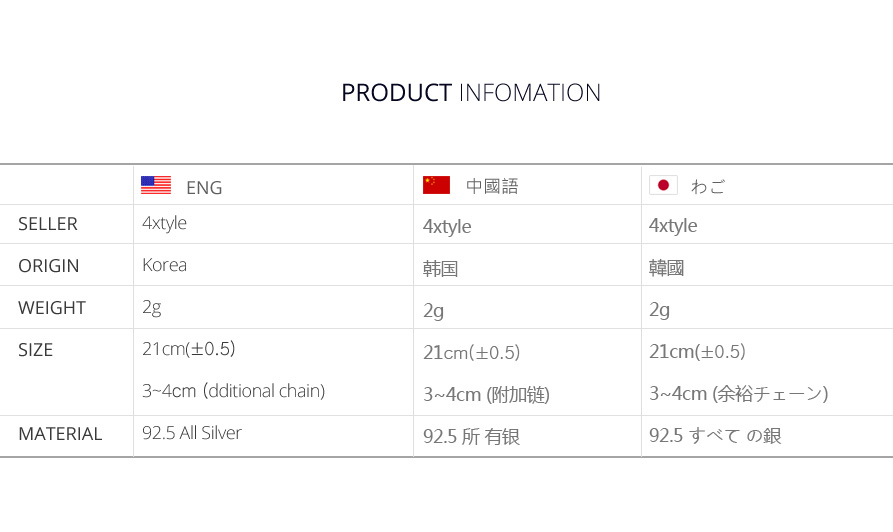Click the 3~4cm (附加链) size text
This screenshot has height=532, width=893.
pyautogui.click(x=486, y=395)
